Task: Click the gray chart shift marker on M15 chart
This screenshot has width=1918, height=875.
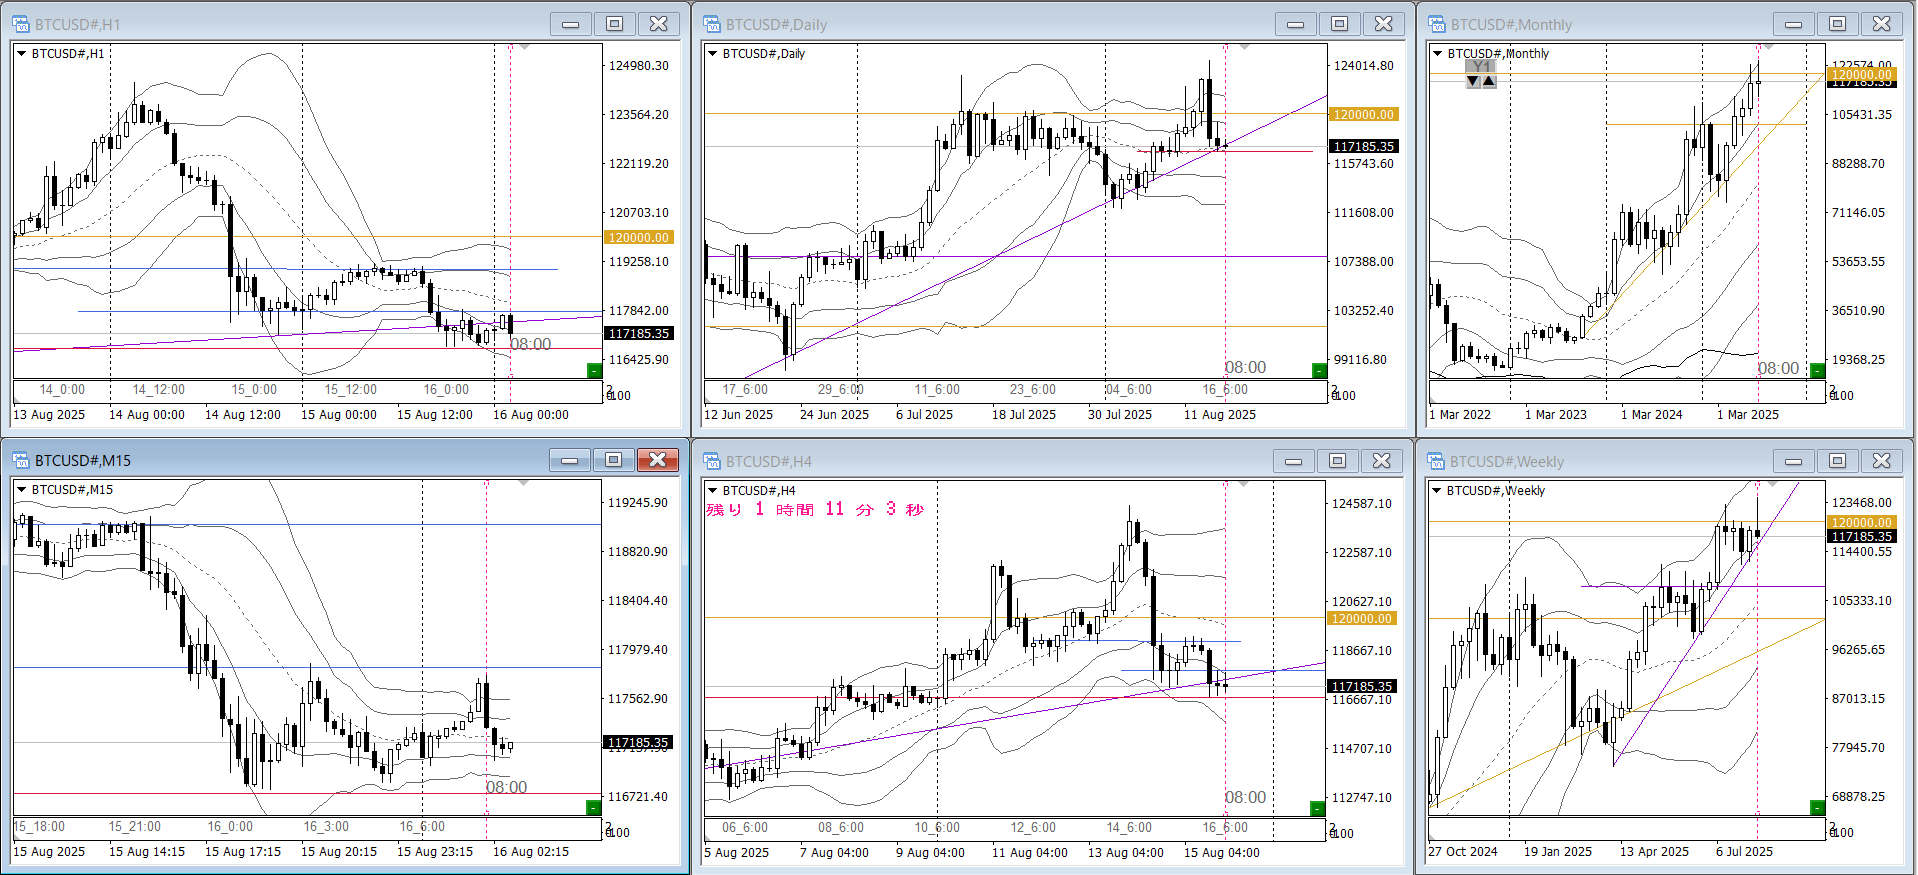Action: 523,483
